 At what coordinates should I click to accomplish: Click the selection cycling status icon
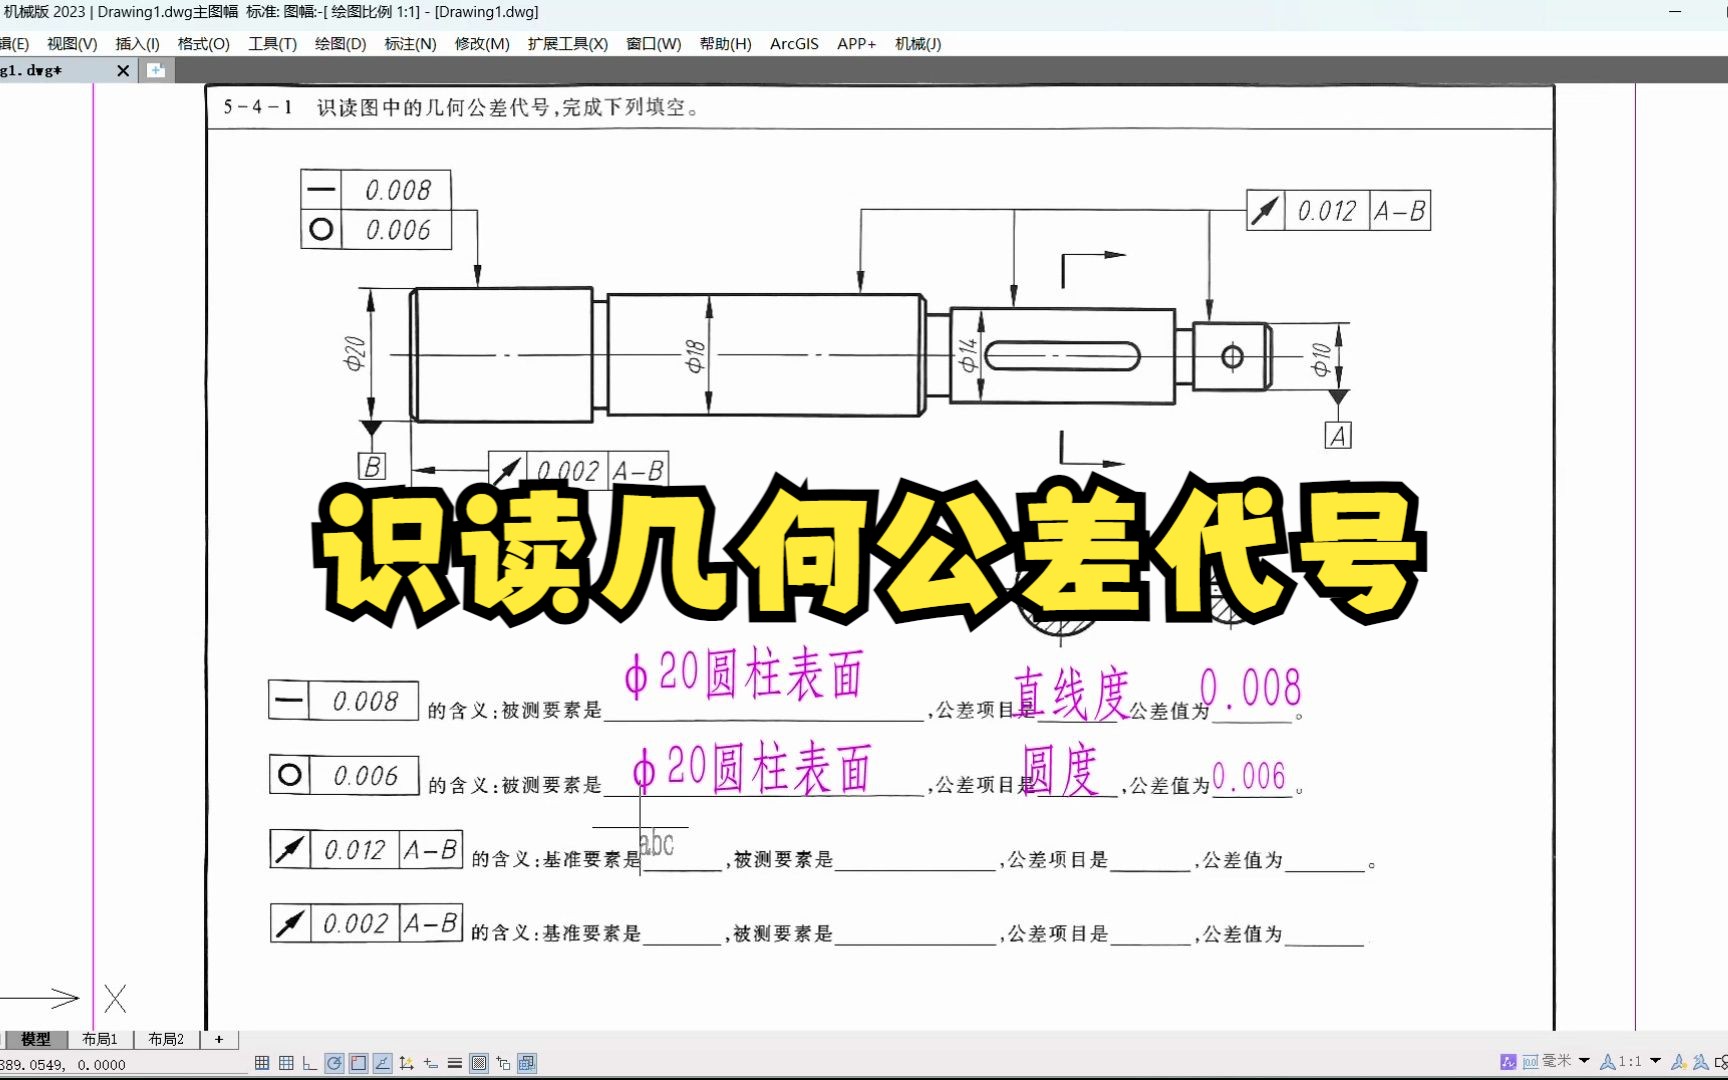coord(503,1063)
